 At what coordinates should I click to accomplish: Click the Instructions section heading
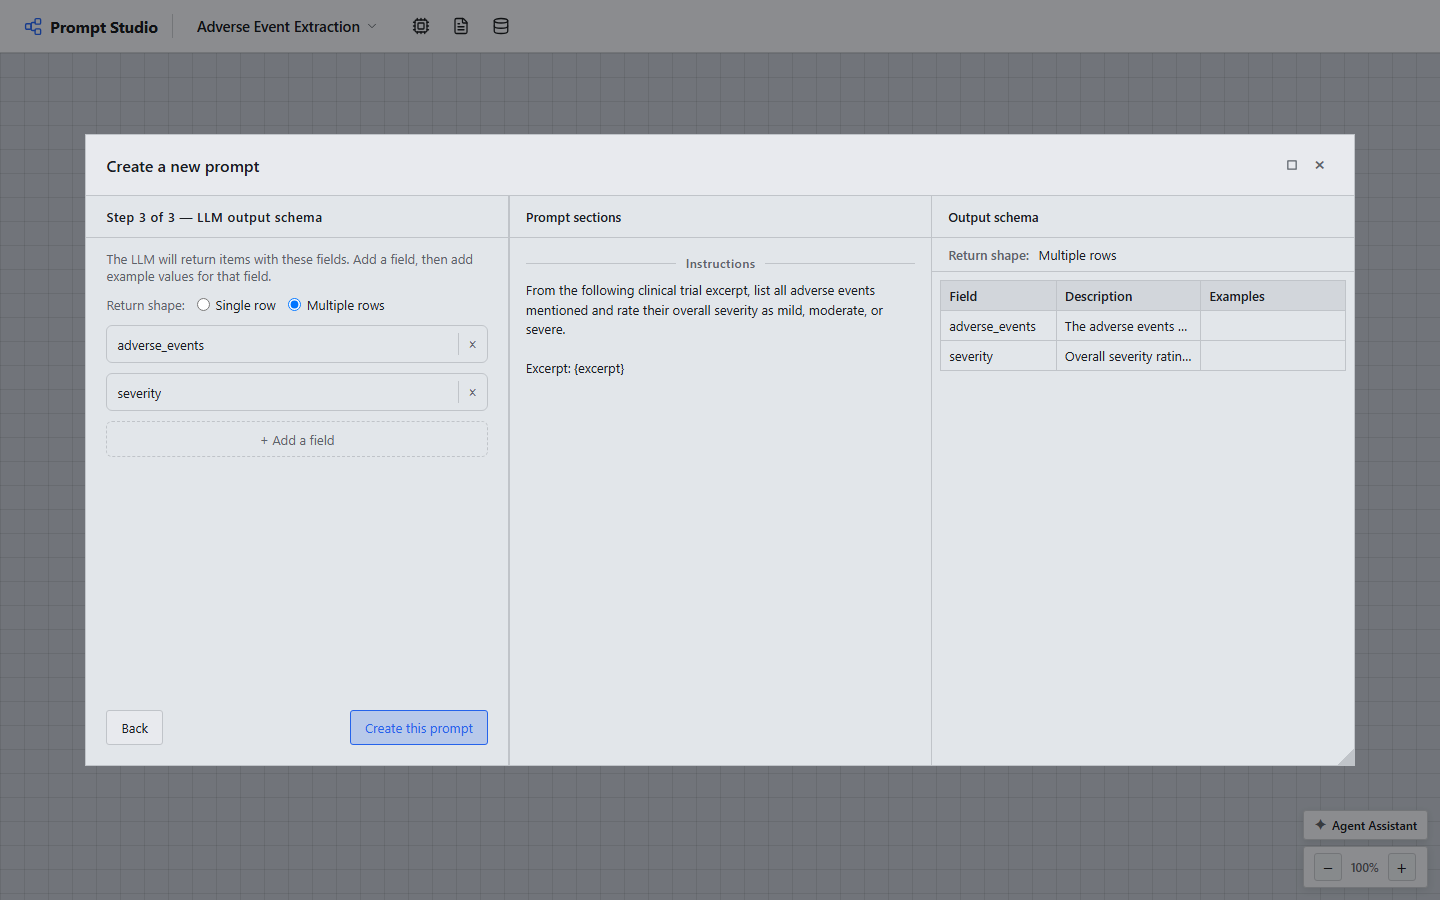tap(720, 264)
